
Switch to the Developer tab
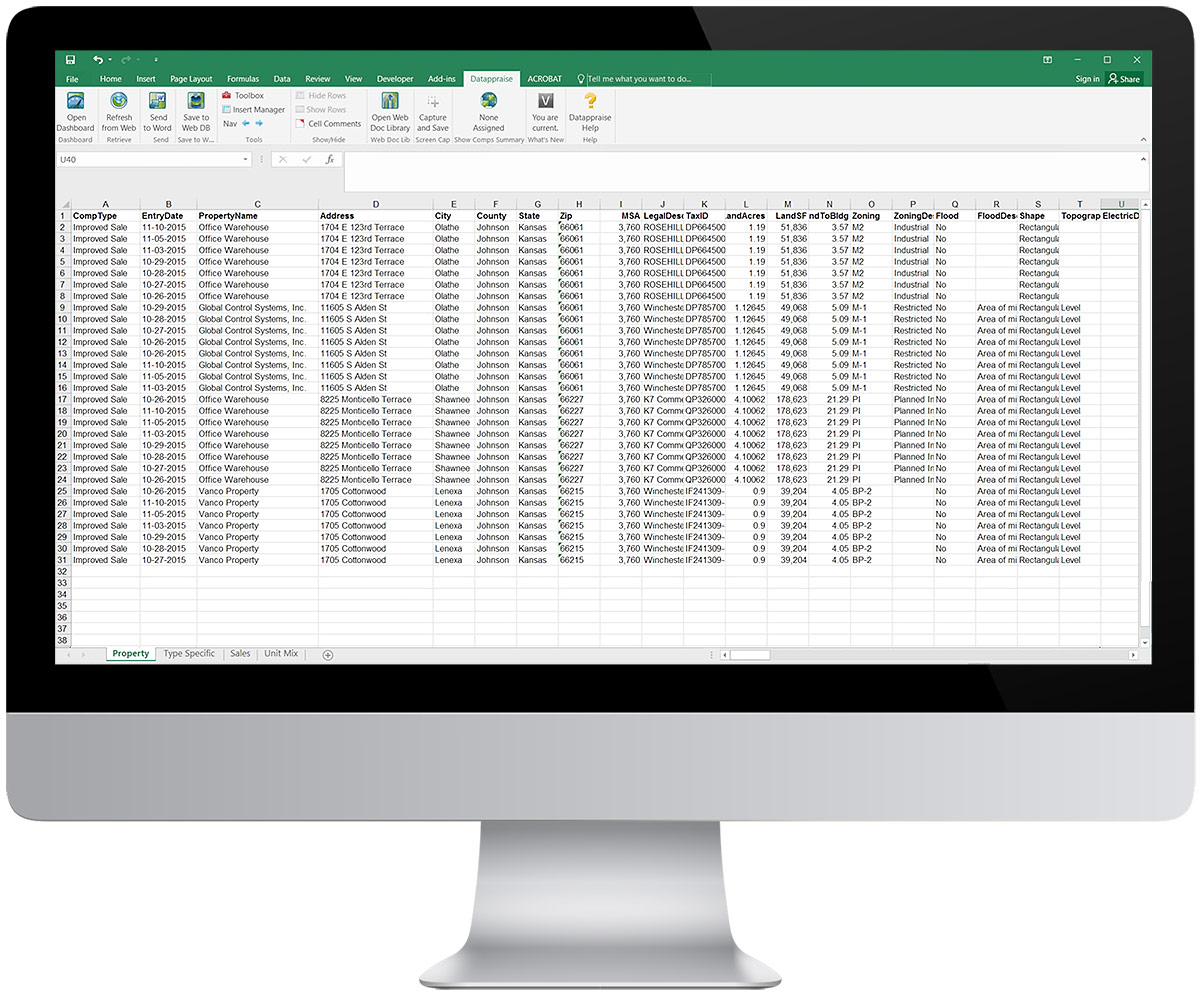(x=395, y=79)
